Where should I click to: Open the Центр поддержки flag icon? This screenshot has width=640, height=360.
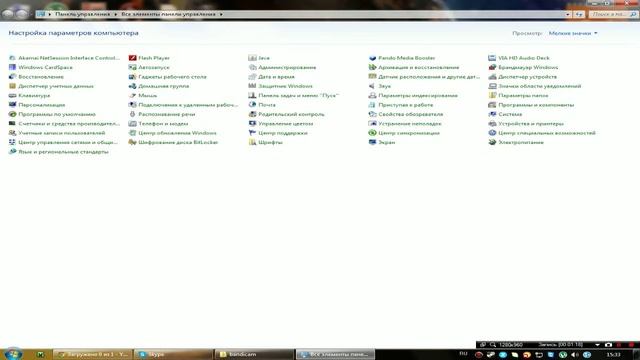[x=252, y=133]
